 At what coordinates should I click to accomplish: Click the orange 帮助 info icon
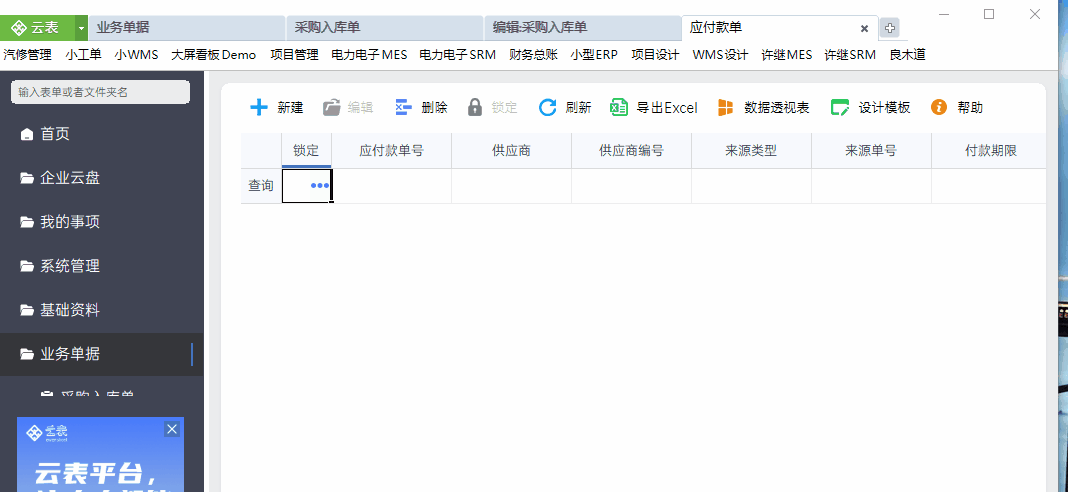coord(939,107)
